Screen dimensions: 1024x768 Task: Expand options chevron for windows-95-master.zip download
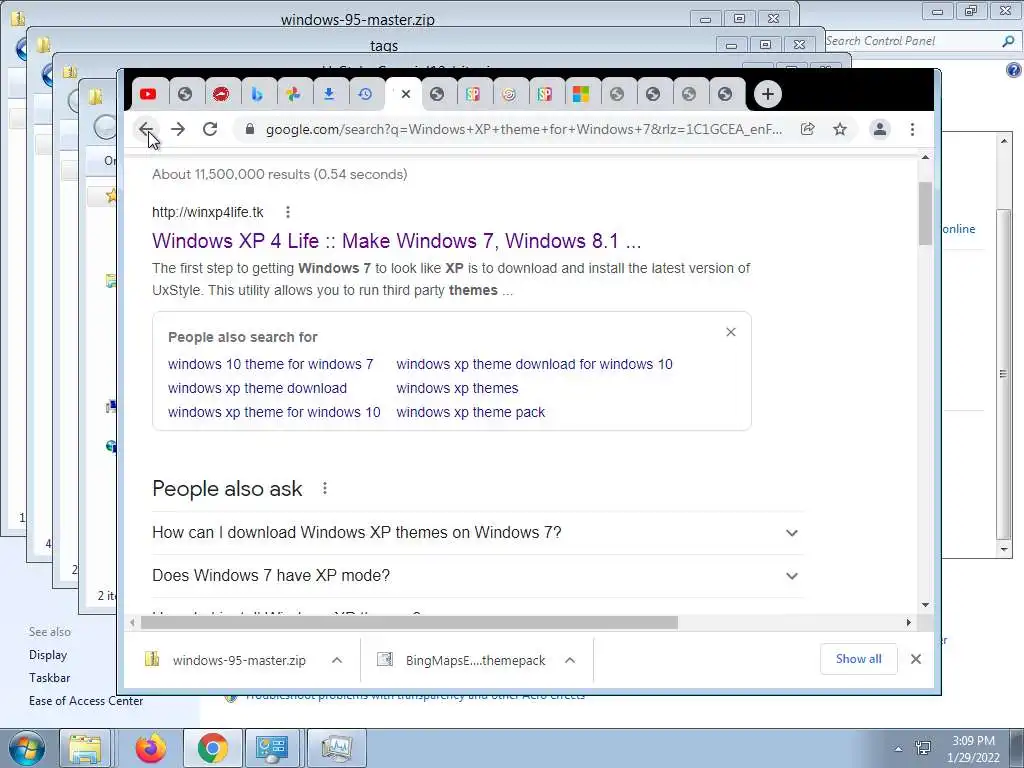[x=337, y=660]
